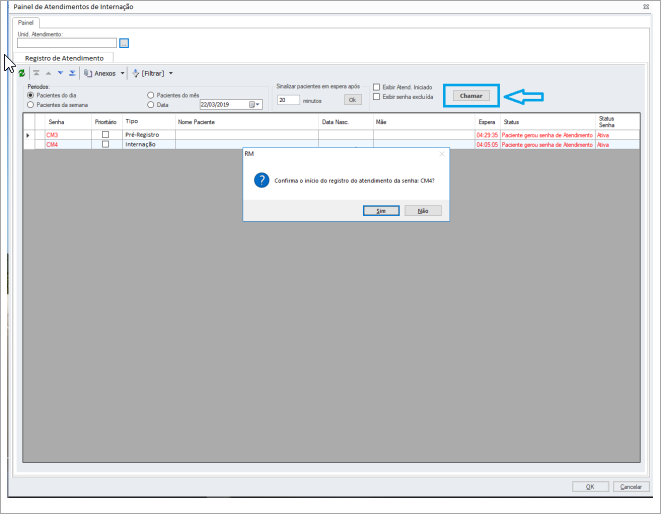Click the Espera column header
The height and width of the screenshot is (516, 662).
click(487, 122)
